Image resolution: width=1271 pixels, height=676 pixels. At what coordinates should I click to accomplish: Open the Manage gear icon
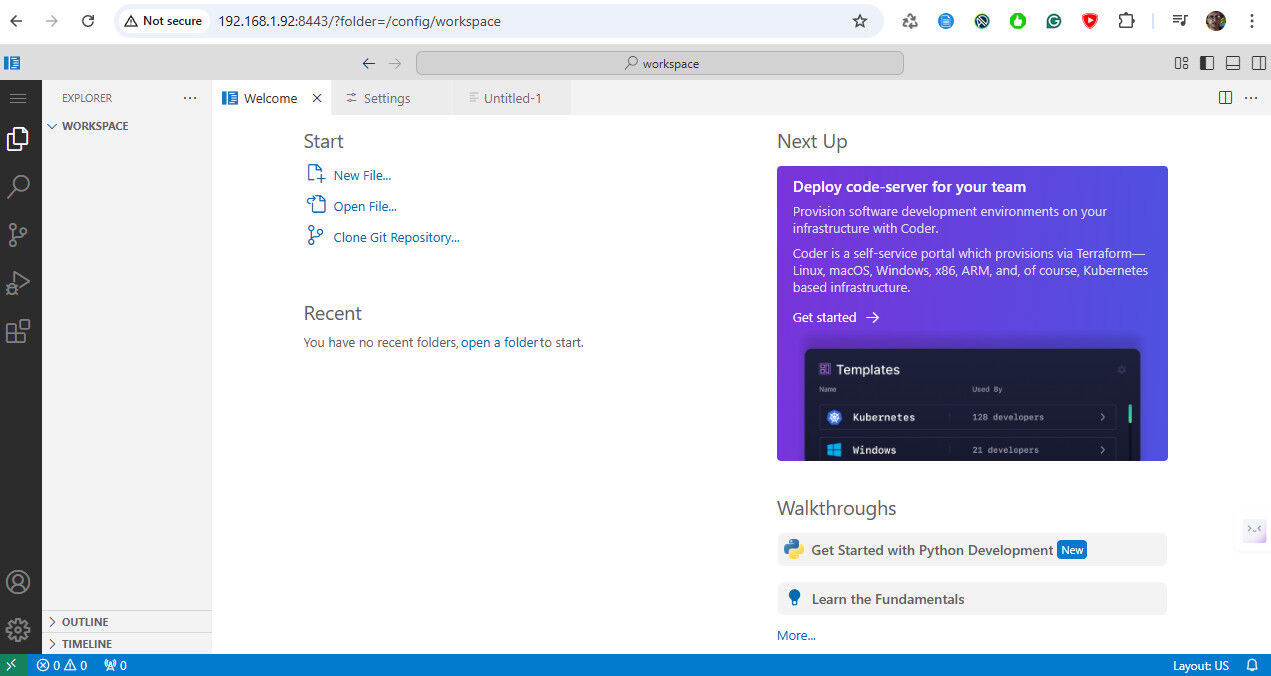tap(18, 629)
